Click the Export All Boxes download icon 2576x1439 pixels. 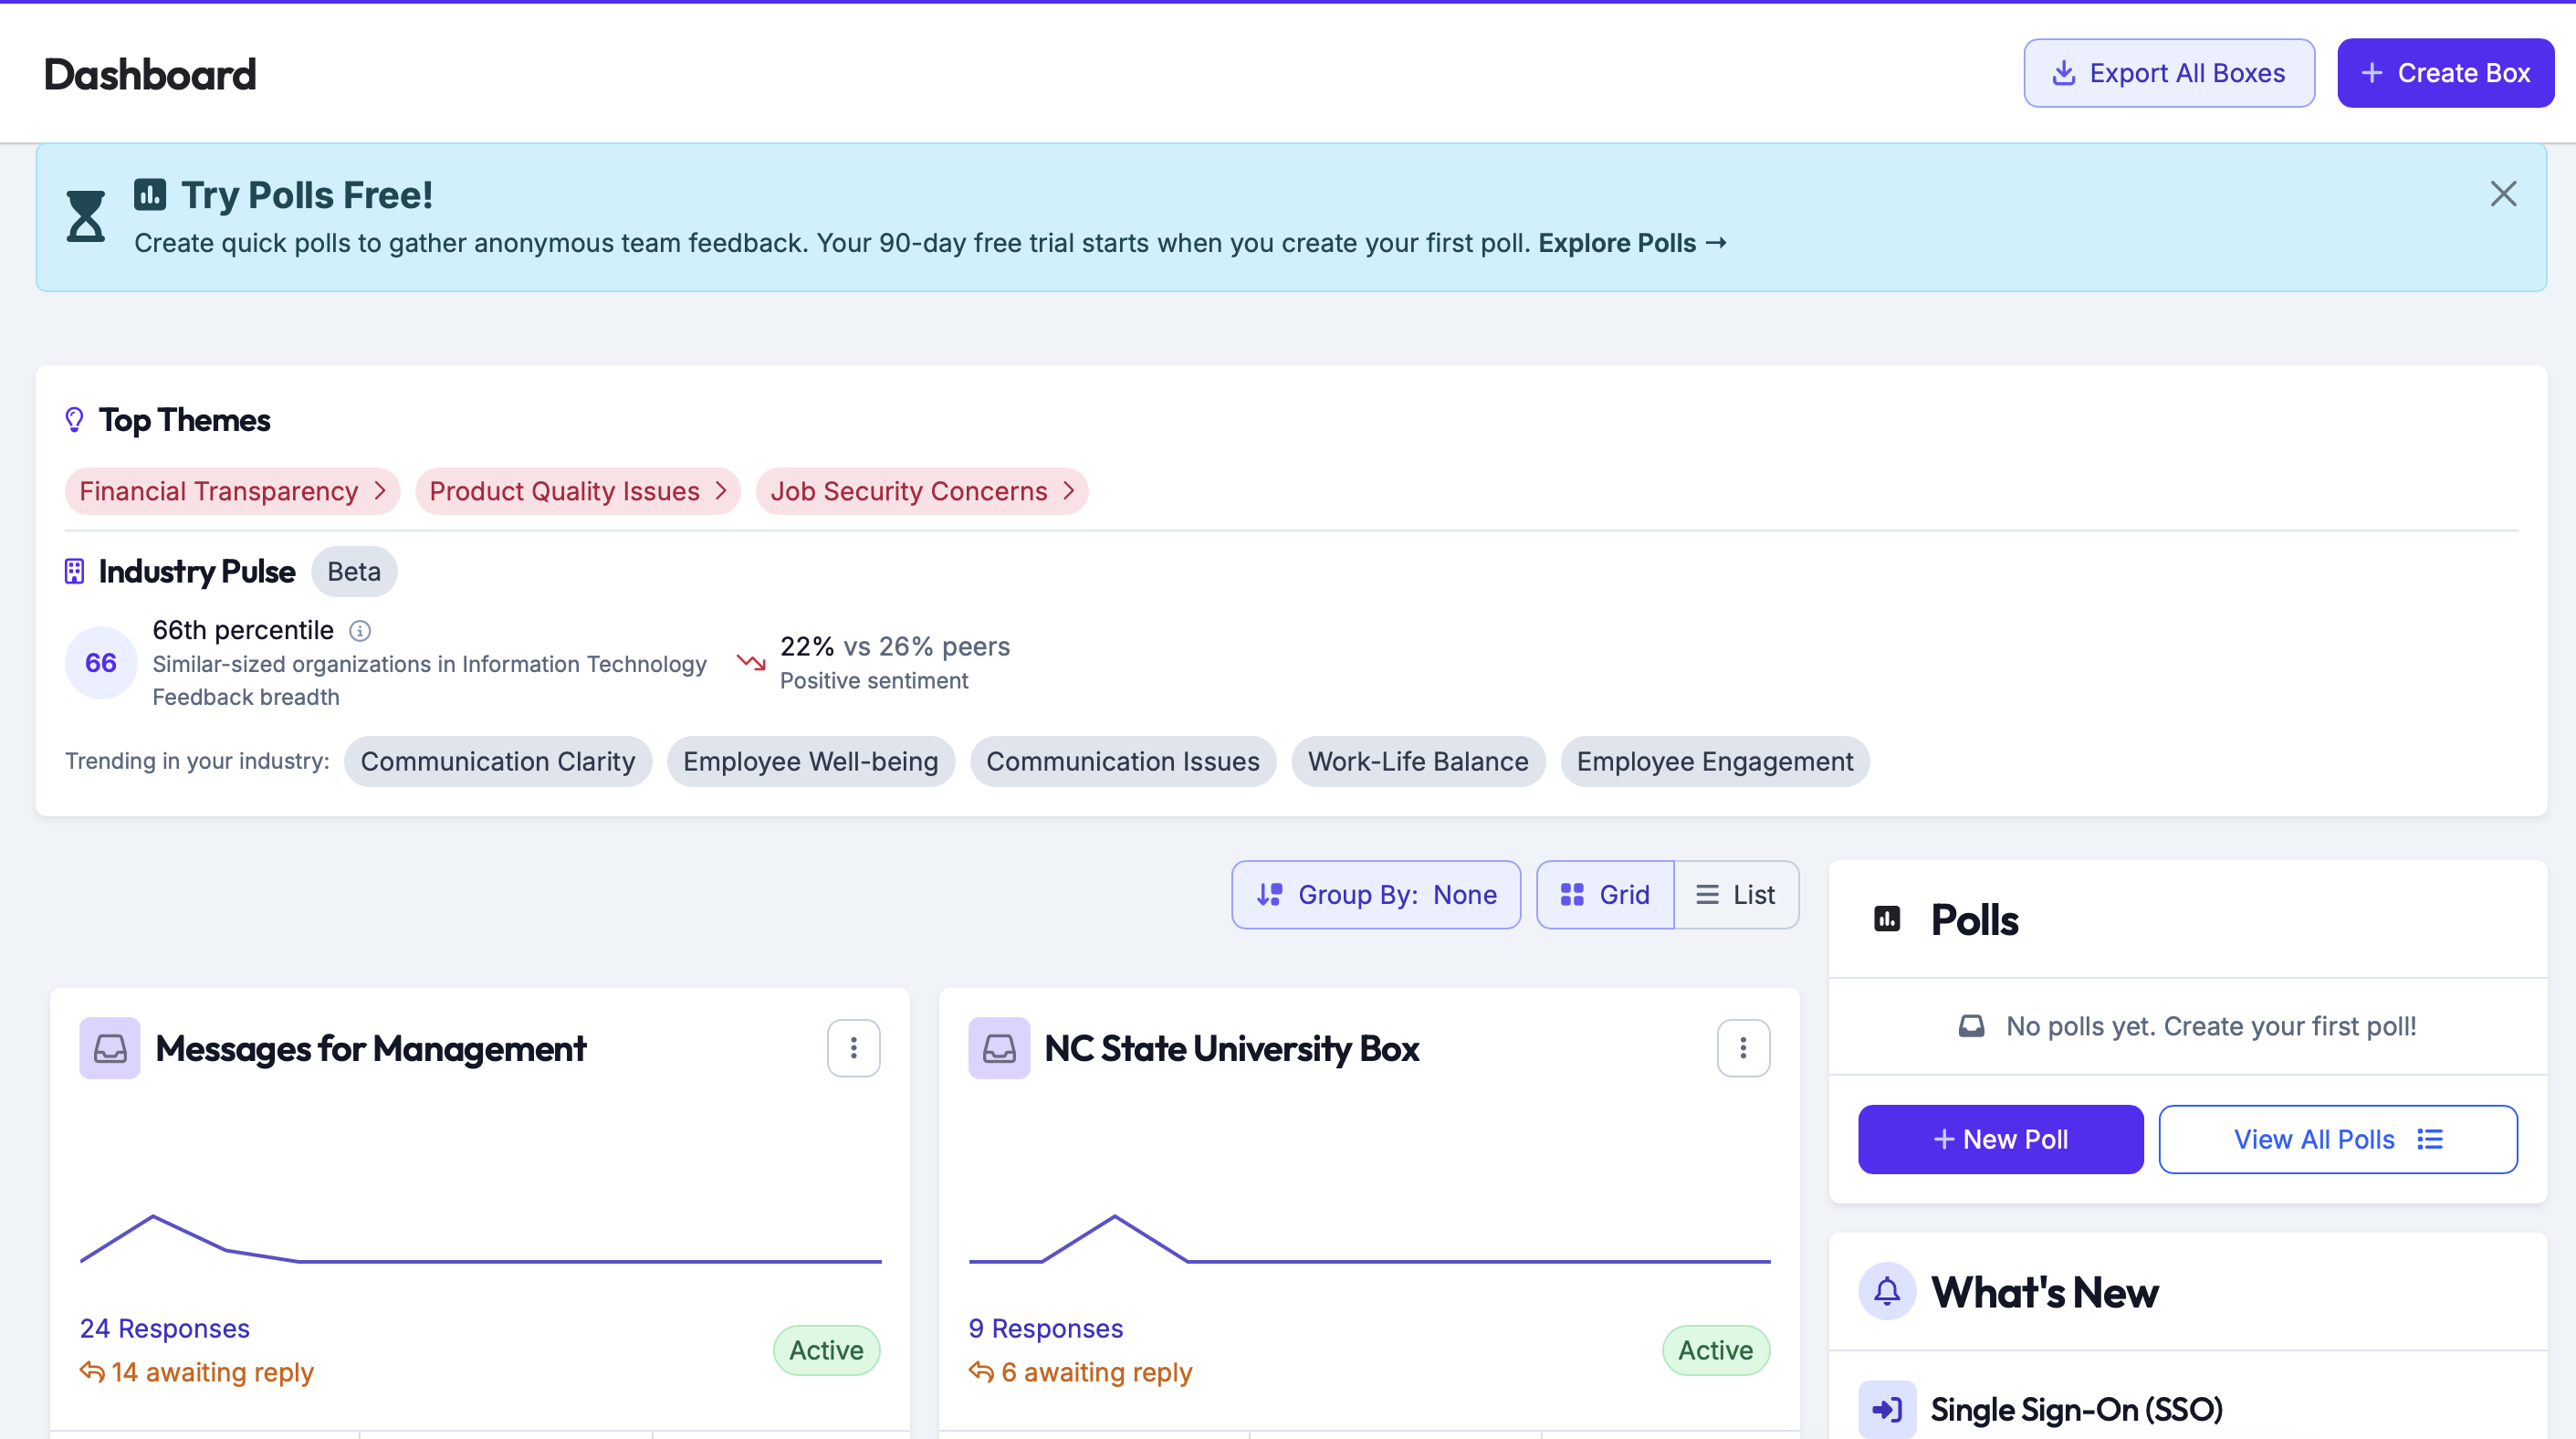(2062, 72)
